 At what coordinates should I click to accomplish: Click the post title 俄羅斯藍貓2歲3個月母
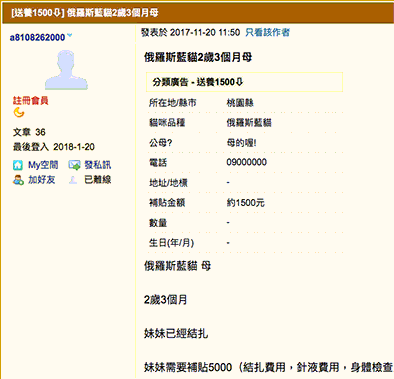coord(198,57)
